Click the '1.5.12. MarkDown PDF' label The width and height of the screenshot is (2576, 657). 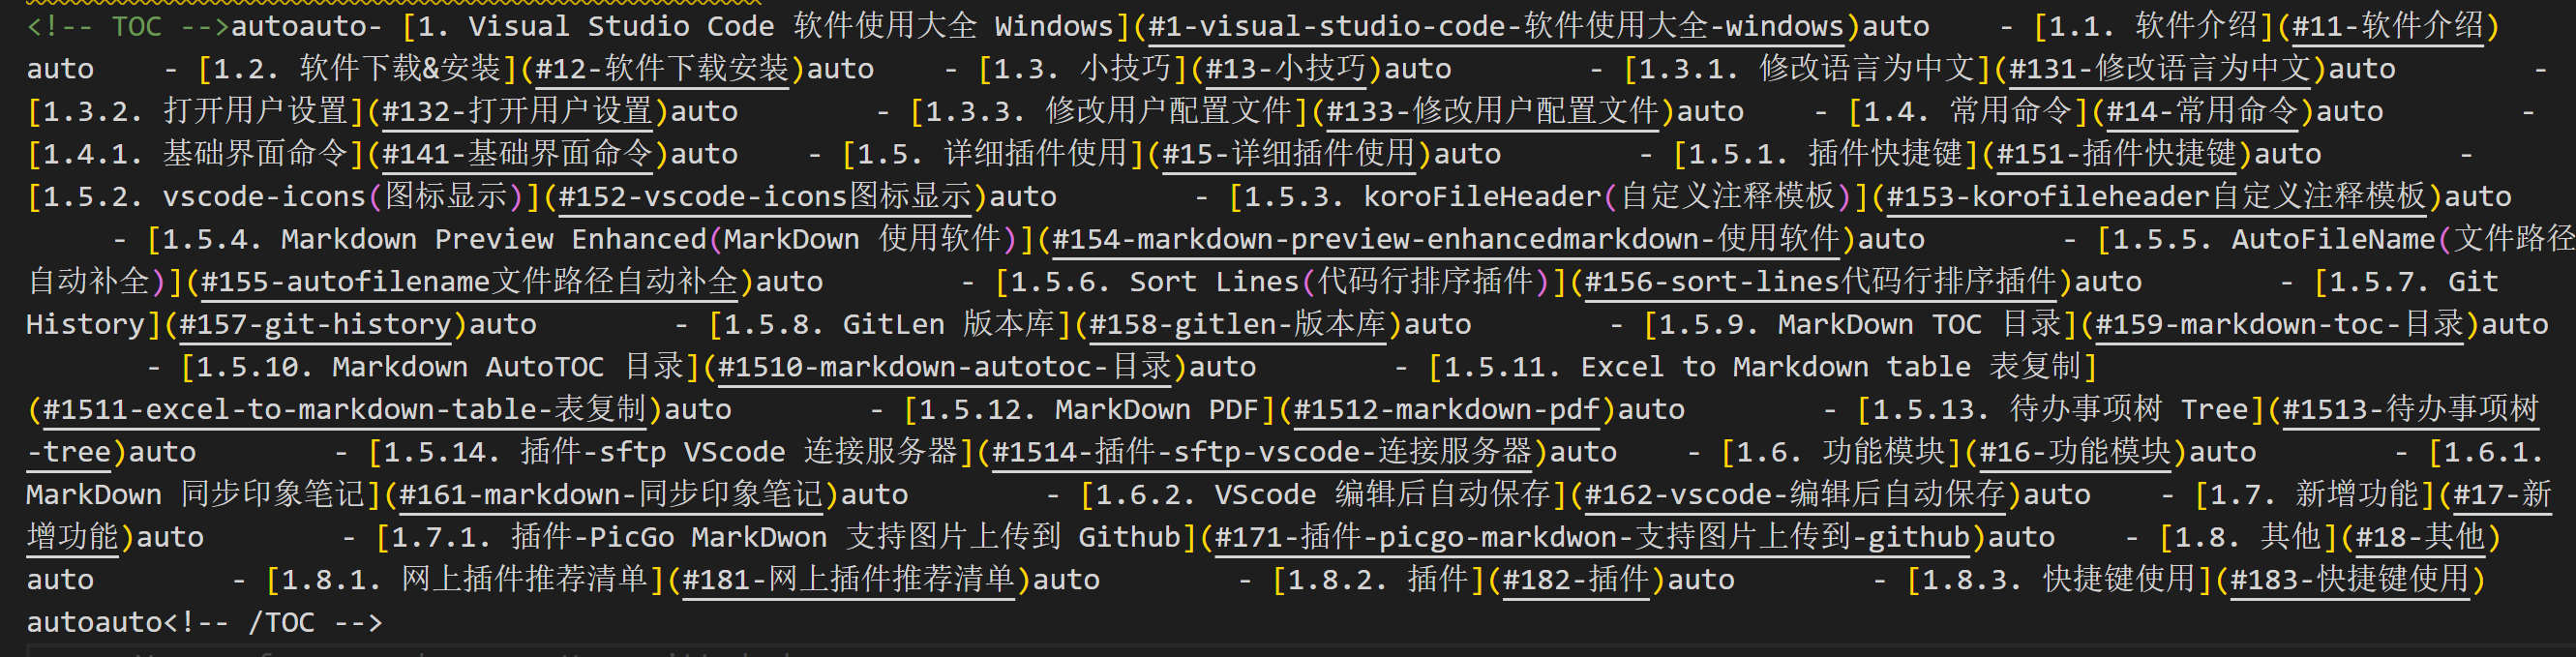(x=1089, y=409)
